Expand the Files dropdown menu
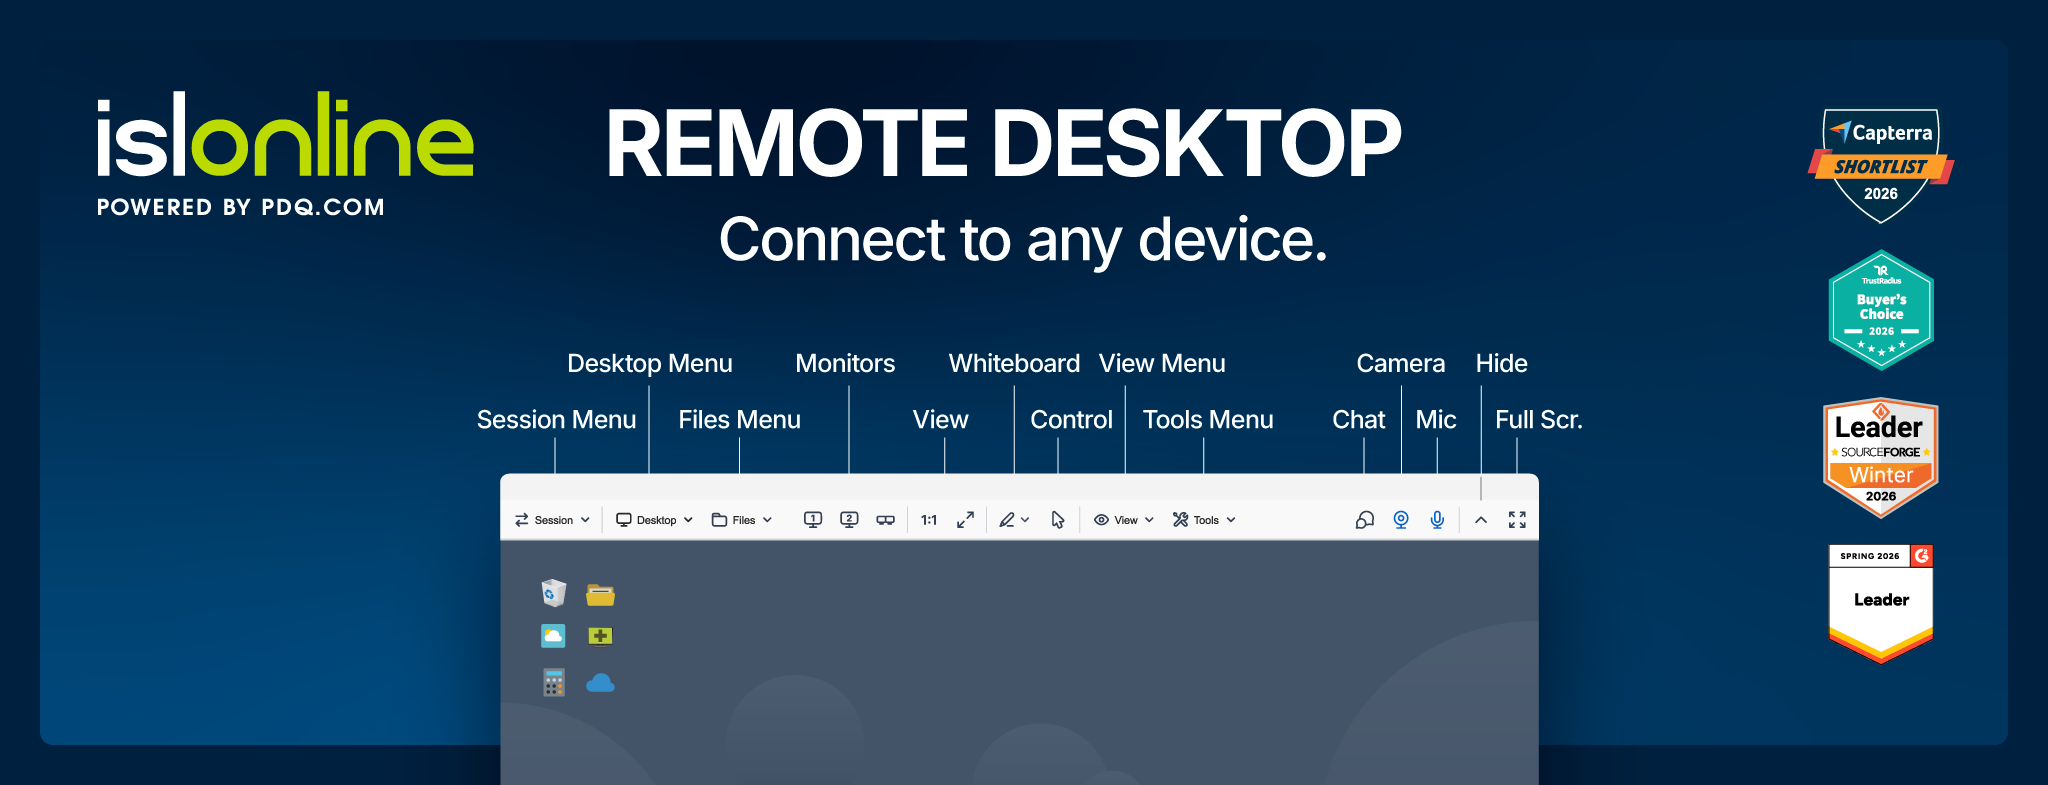 (742, 520)
